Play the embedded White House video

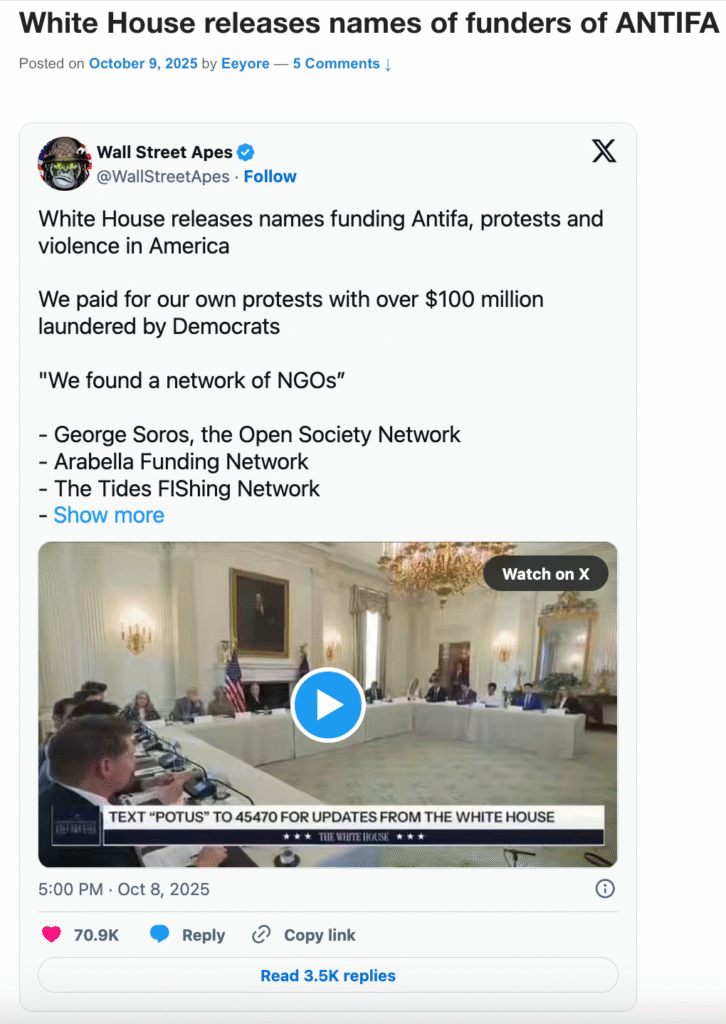[327, 705]
